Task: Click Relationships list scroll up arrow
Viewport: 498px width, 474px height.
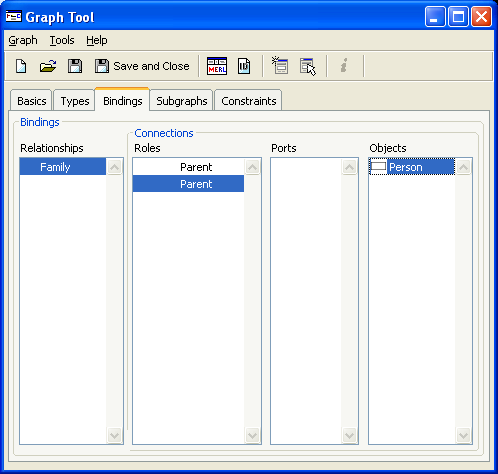Action: point(114,167)
